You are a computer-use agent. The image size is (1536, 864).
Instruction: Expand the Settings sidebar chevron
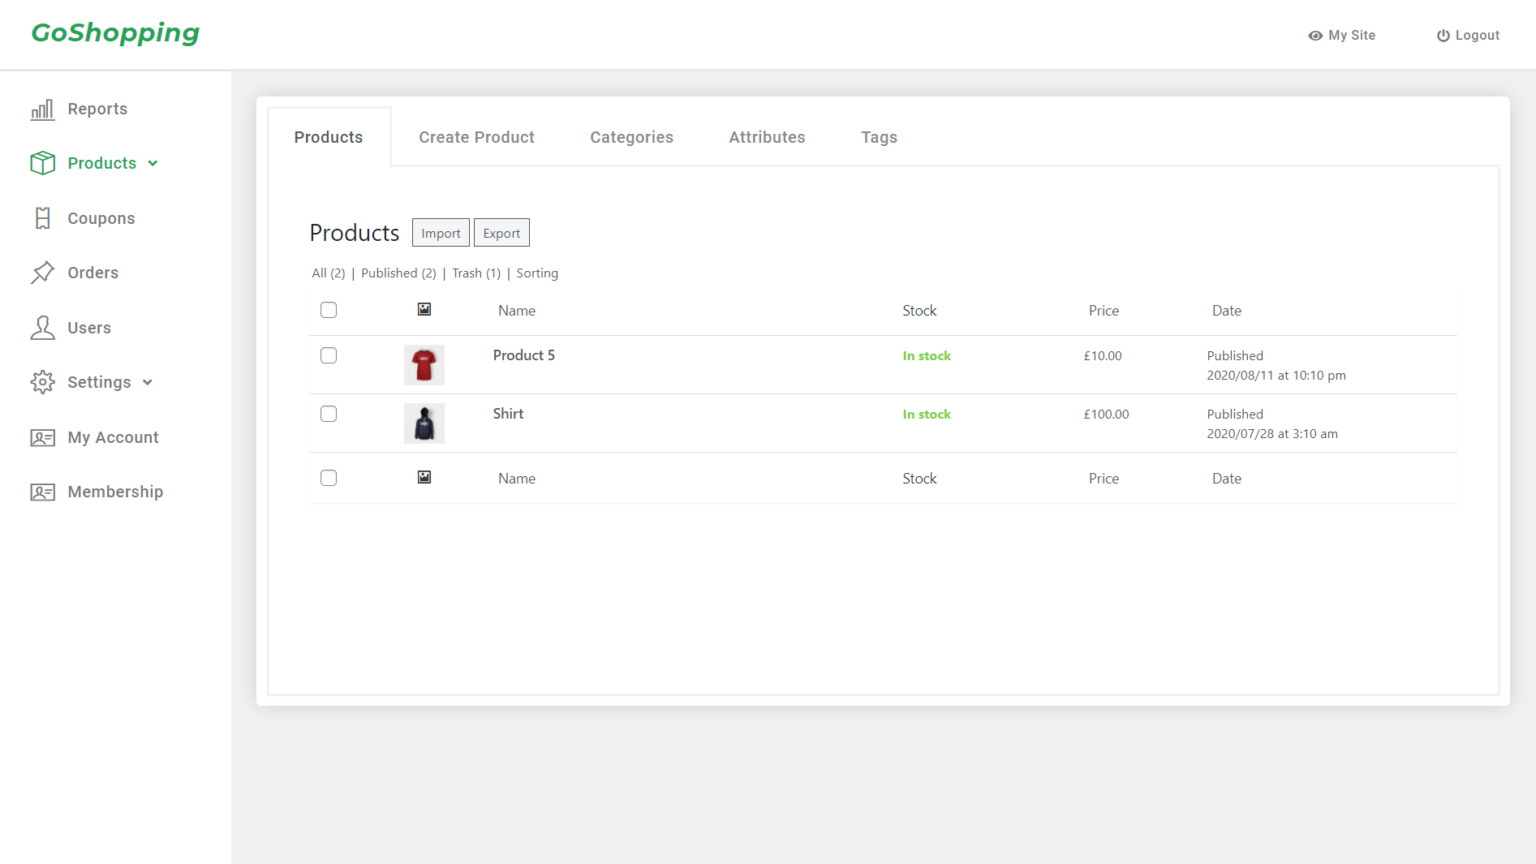pyautogui.click(x=147, y=382)
